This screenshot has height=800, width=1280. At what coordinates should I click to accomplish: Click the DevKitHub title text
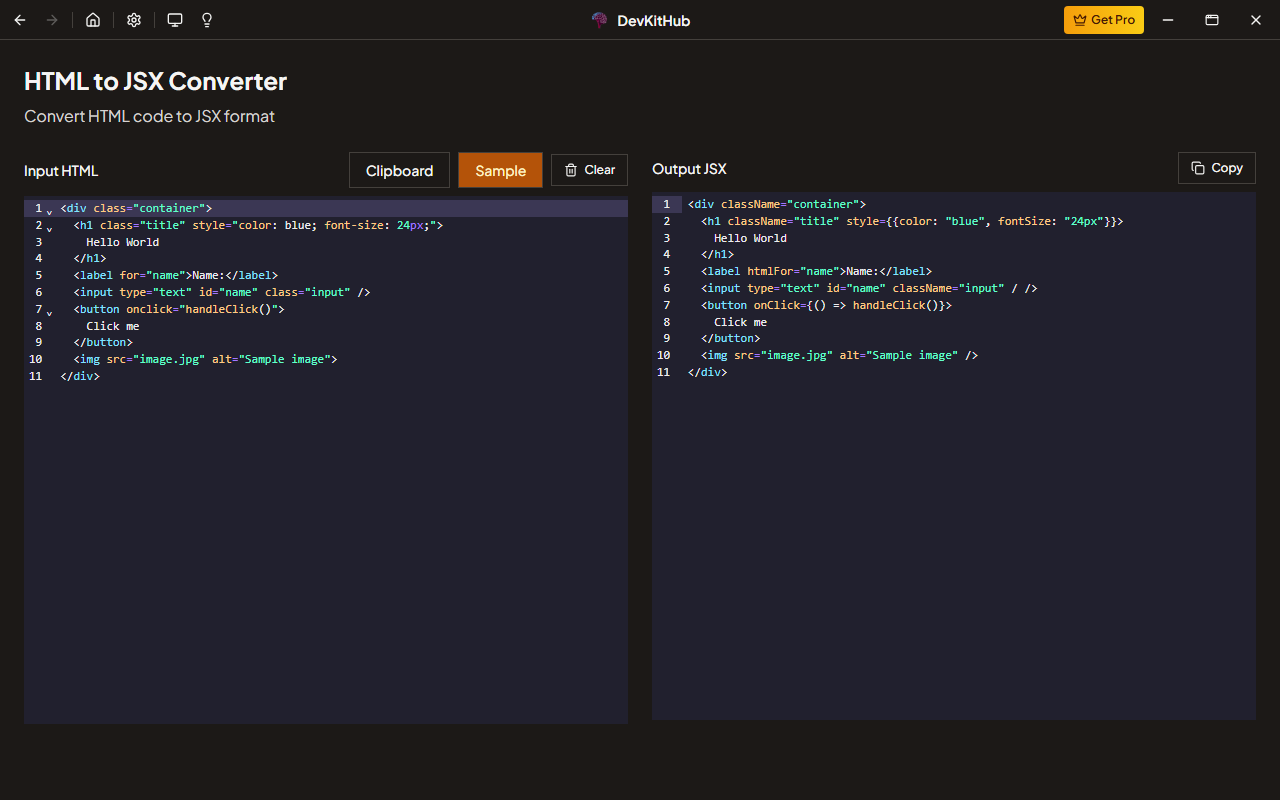[x=652, y=20]
